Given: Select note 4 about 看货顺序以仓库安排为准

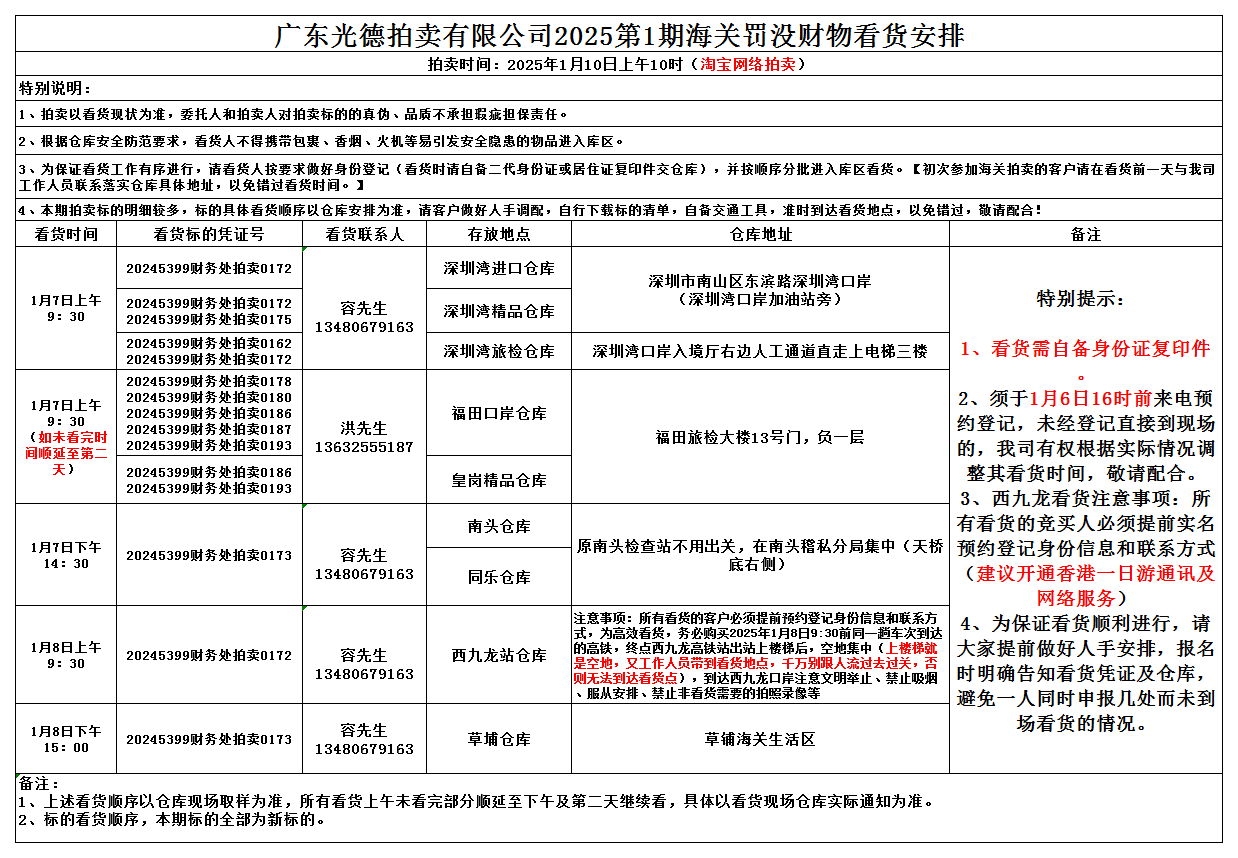Looking at the screenshot, I should (619, 210).
